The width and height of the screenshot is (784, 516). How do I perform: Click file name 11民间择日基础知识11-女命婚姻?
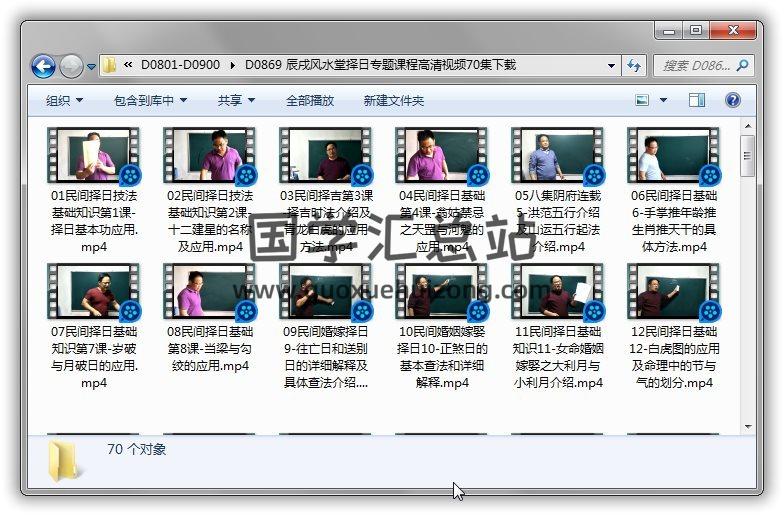pyautogui.click(x=558, y=357)
